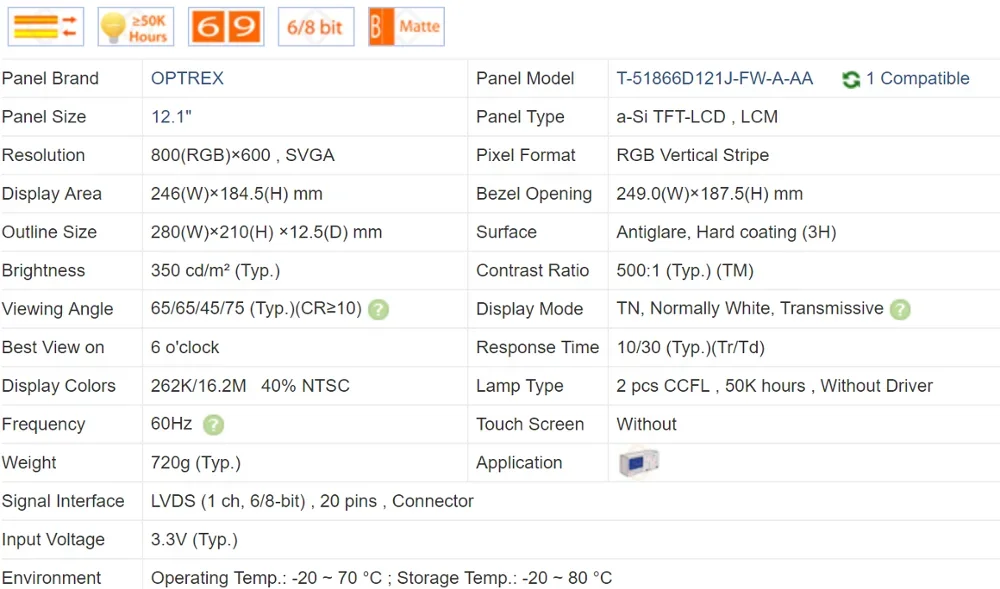The image size is (1000, 589).
Task: Click the Frequency 60Hz help question mark
Action: point(213,424)
